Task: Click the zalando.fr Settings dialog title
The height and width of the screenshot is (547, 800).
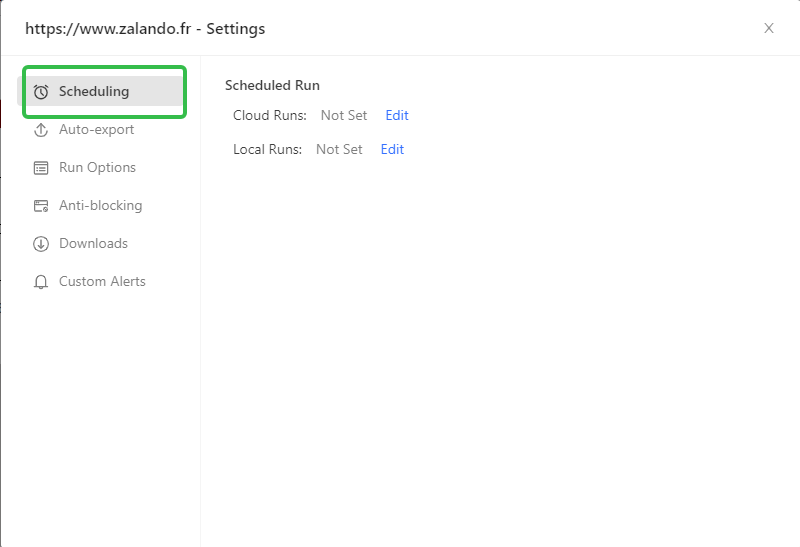Action: coord(145,28)
